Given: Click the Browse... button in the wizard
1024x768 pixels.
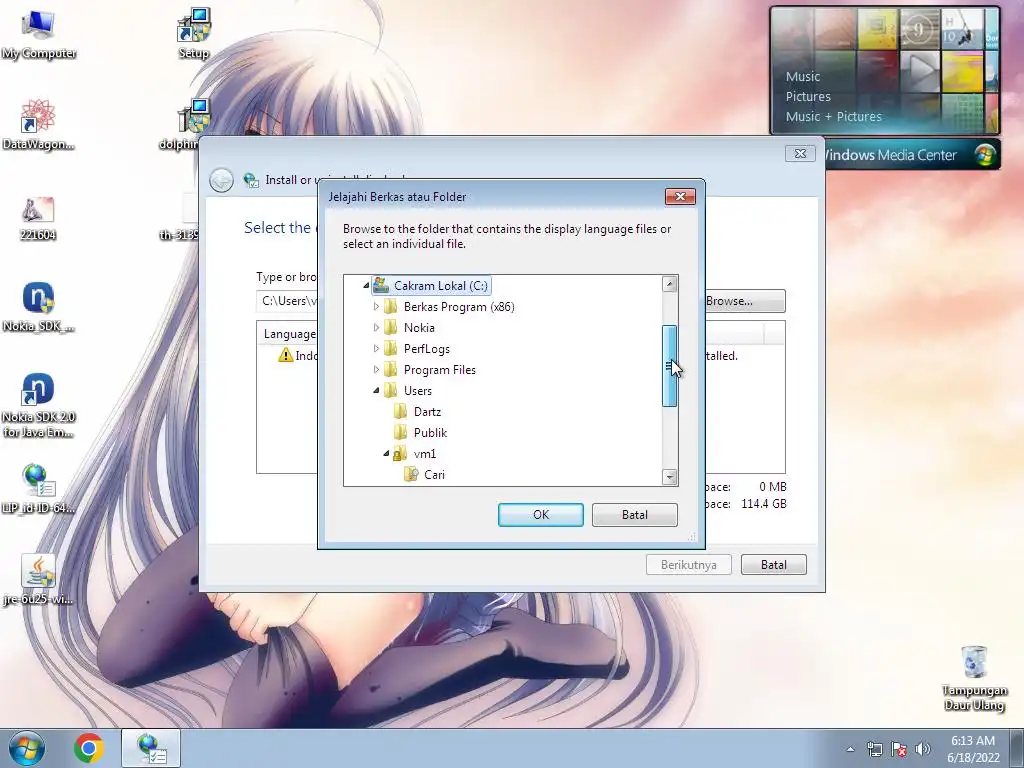Looking at the screenshot, I should (744, 301).
